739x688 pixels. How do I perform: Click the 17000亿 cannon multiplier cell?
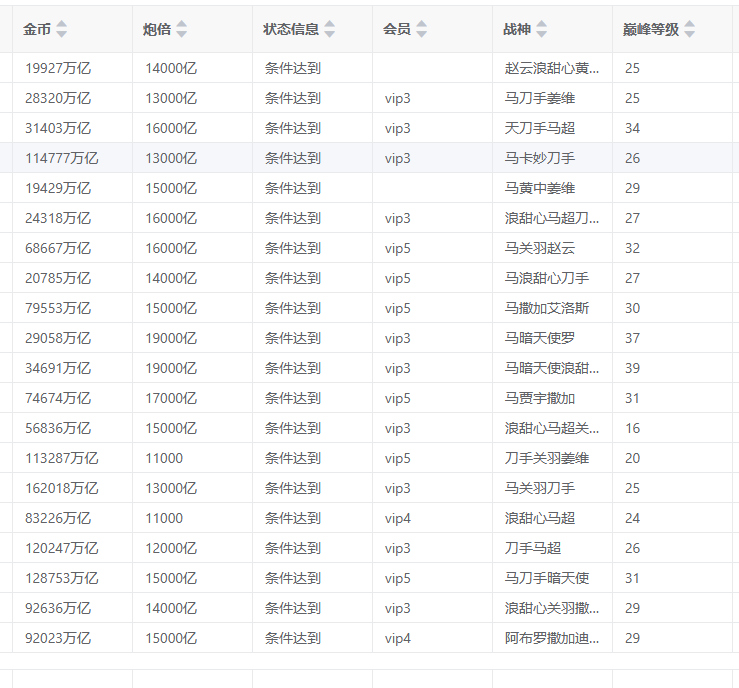click(171, 398)
